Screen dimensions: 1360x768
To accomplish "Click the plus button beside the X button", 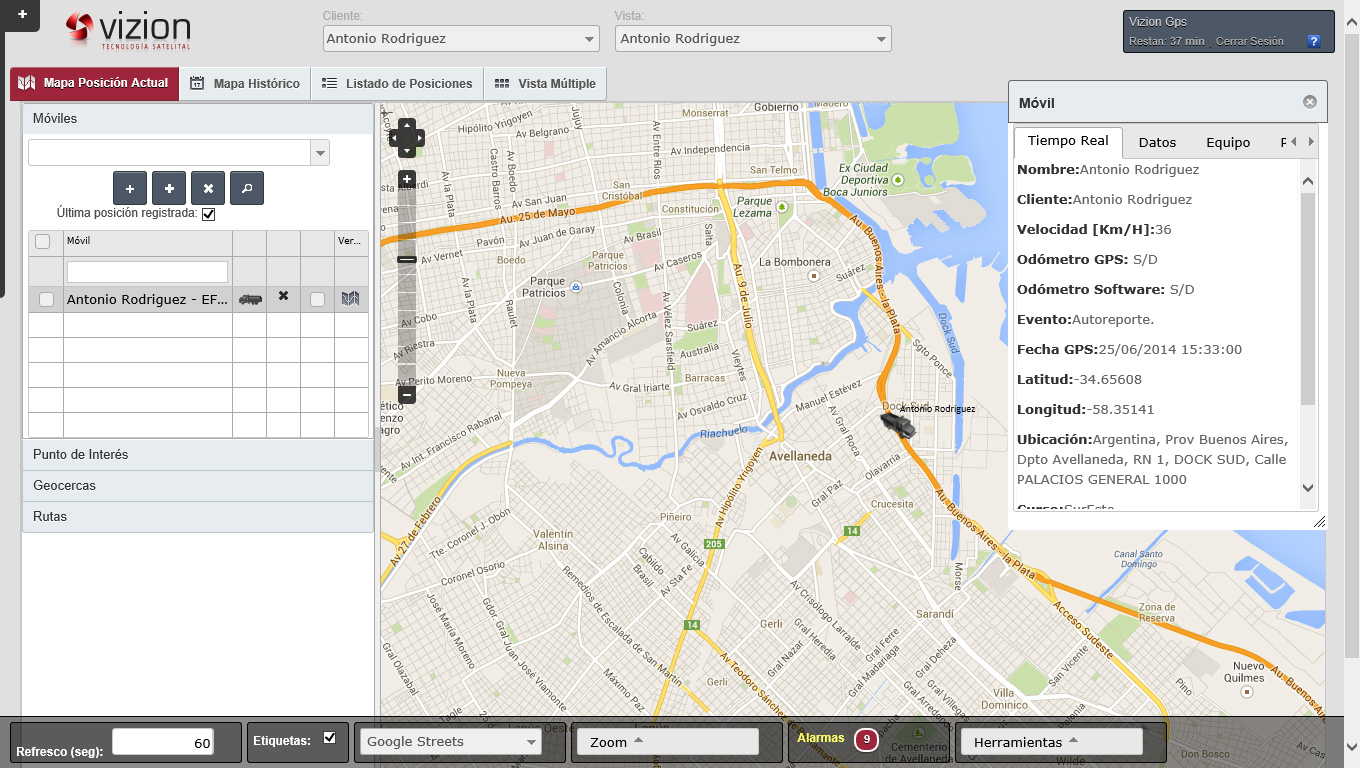I will [x=169, y=188].
